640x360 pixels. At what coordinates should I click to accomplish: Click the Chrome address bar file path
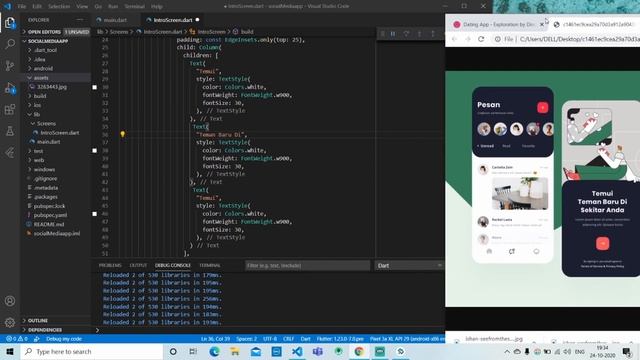pyautogui.click(x=580, y=39)
